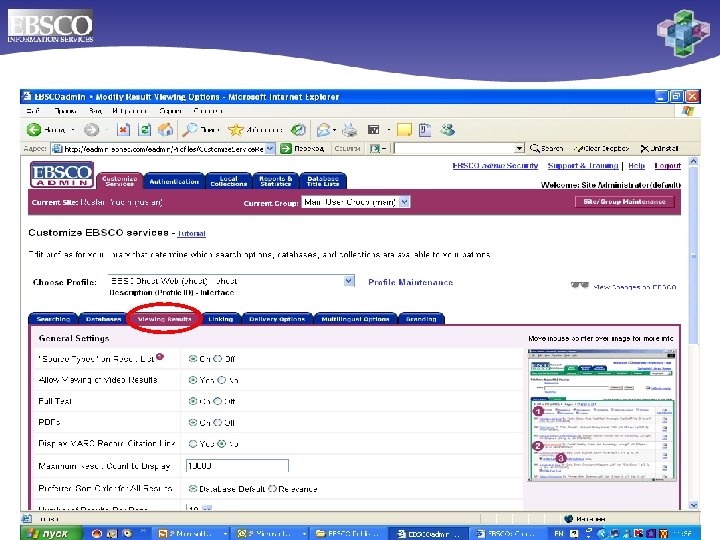The width and height of the screenshot is (720, 540).
Task: Click the History/Media globe icon
Action: (298, 130)
